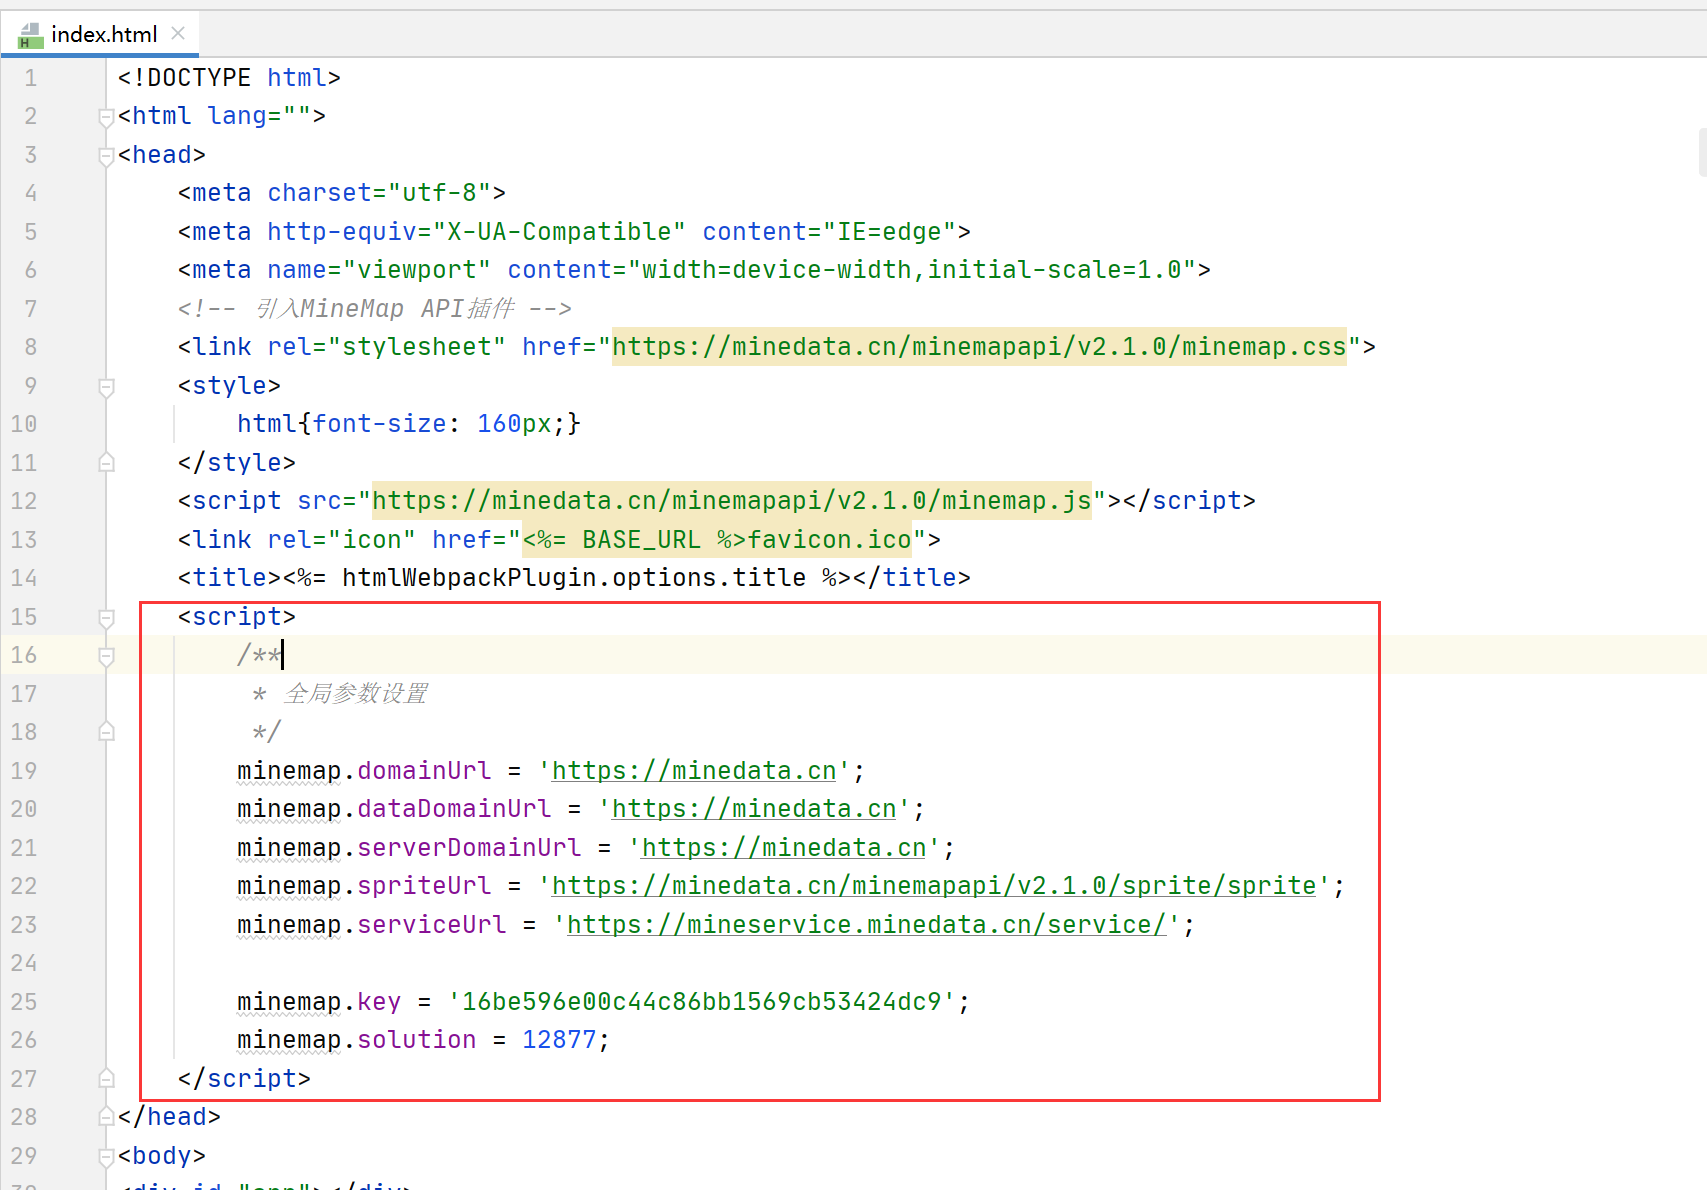Collapse the head section fold at line 3
Screen dimensions: 1707x1190
pos(106,155)
